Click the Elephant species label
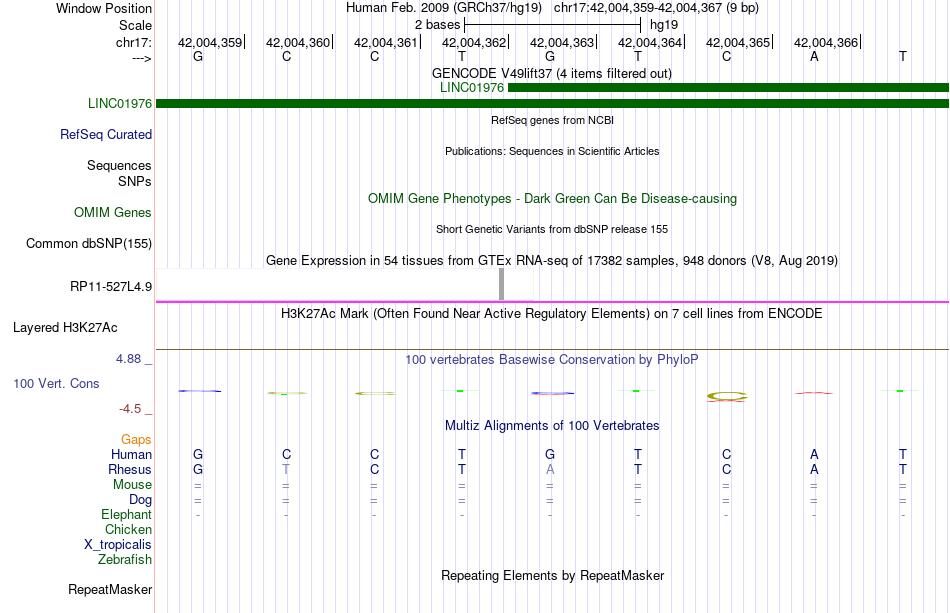The width and height of the screenshot is (950, 613). point(127,515)
